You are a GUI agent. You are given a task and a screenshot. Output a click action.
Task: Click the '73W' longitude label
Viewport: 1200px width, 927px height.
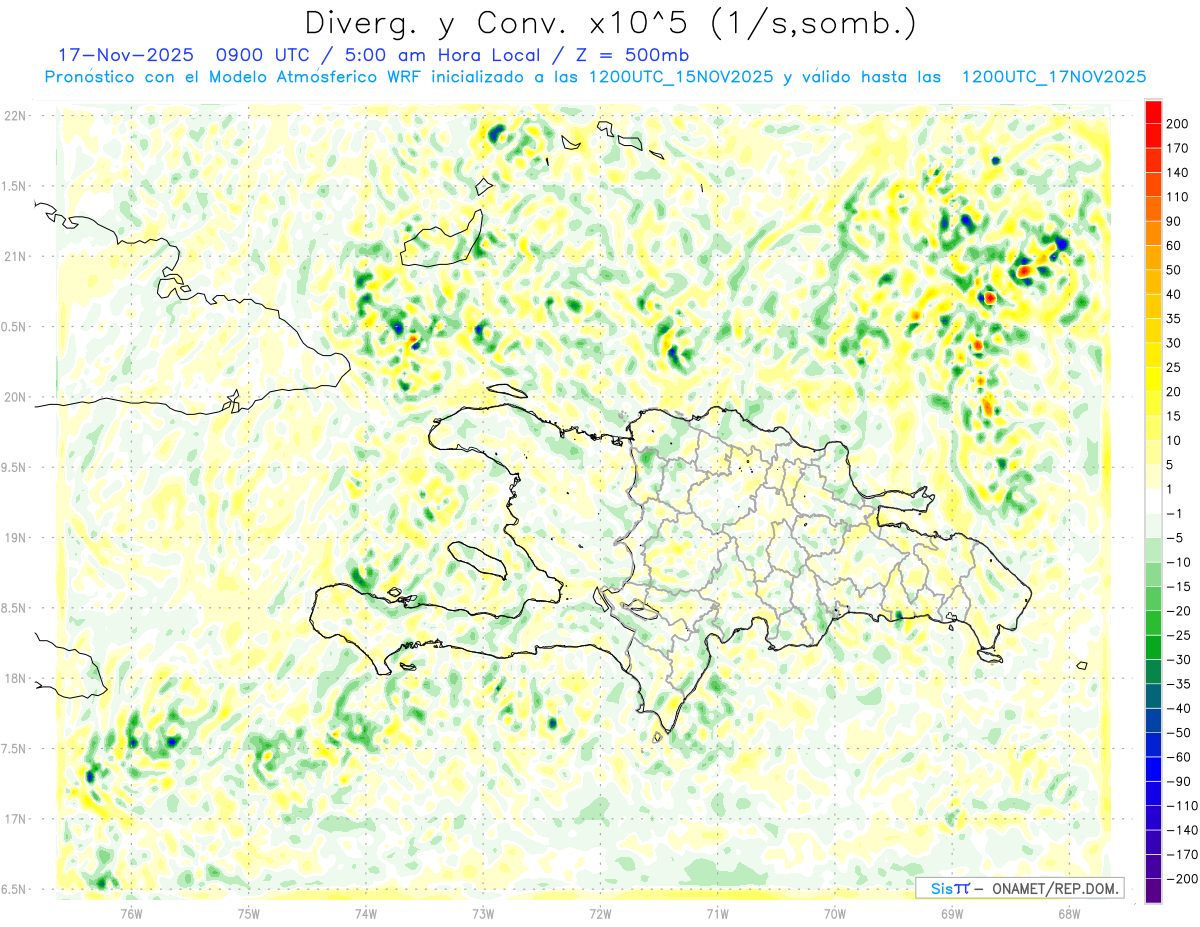pos(483,912)
